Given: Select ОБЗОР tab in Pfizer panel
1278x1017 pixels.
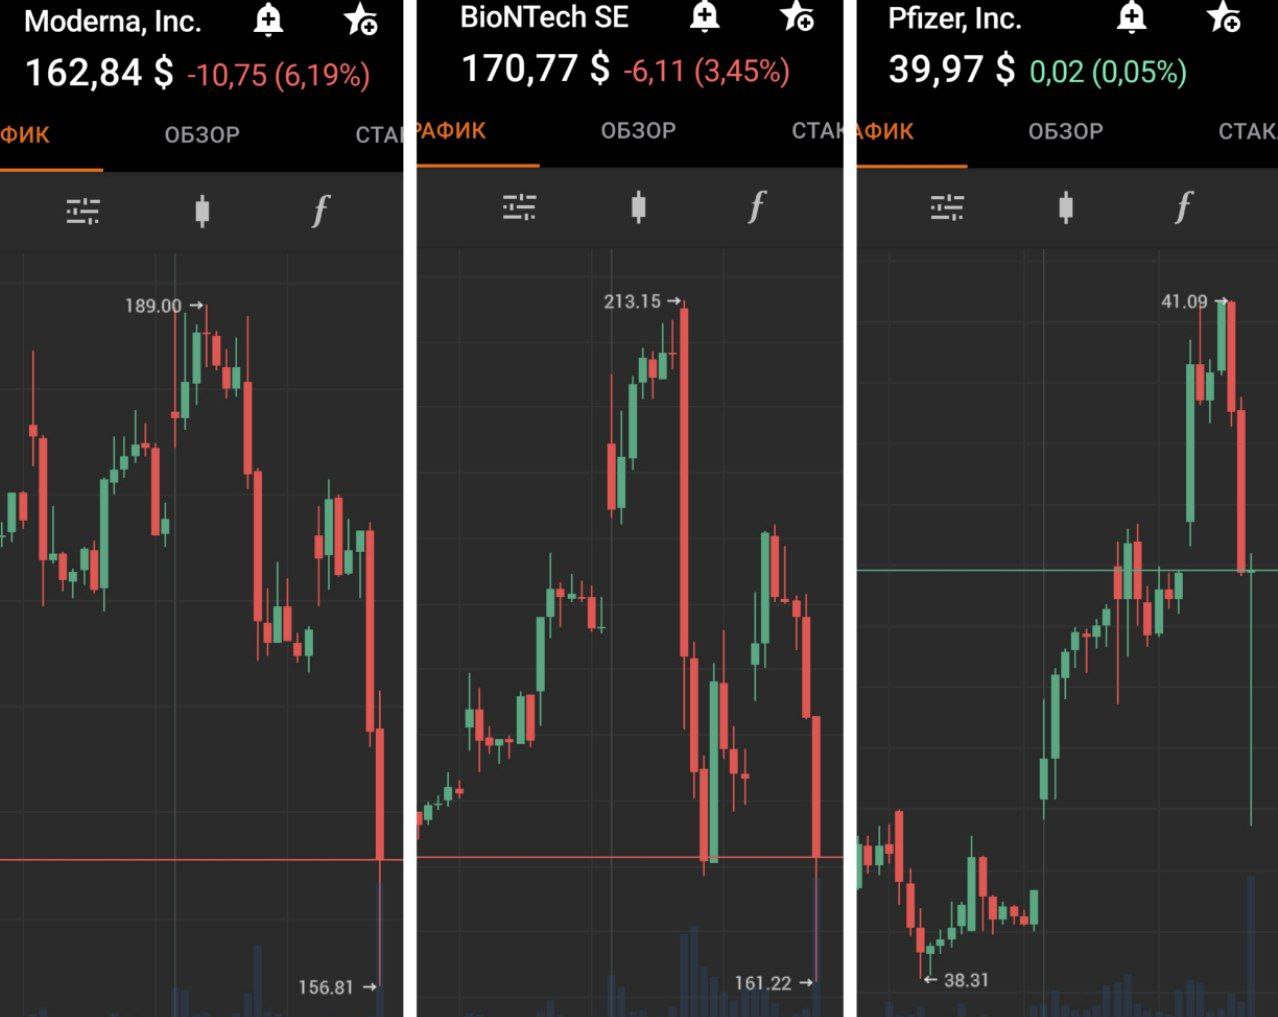Looking at the screenshot, I should (1066, 132).
